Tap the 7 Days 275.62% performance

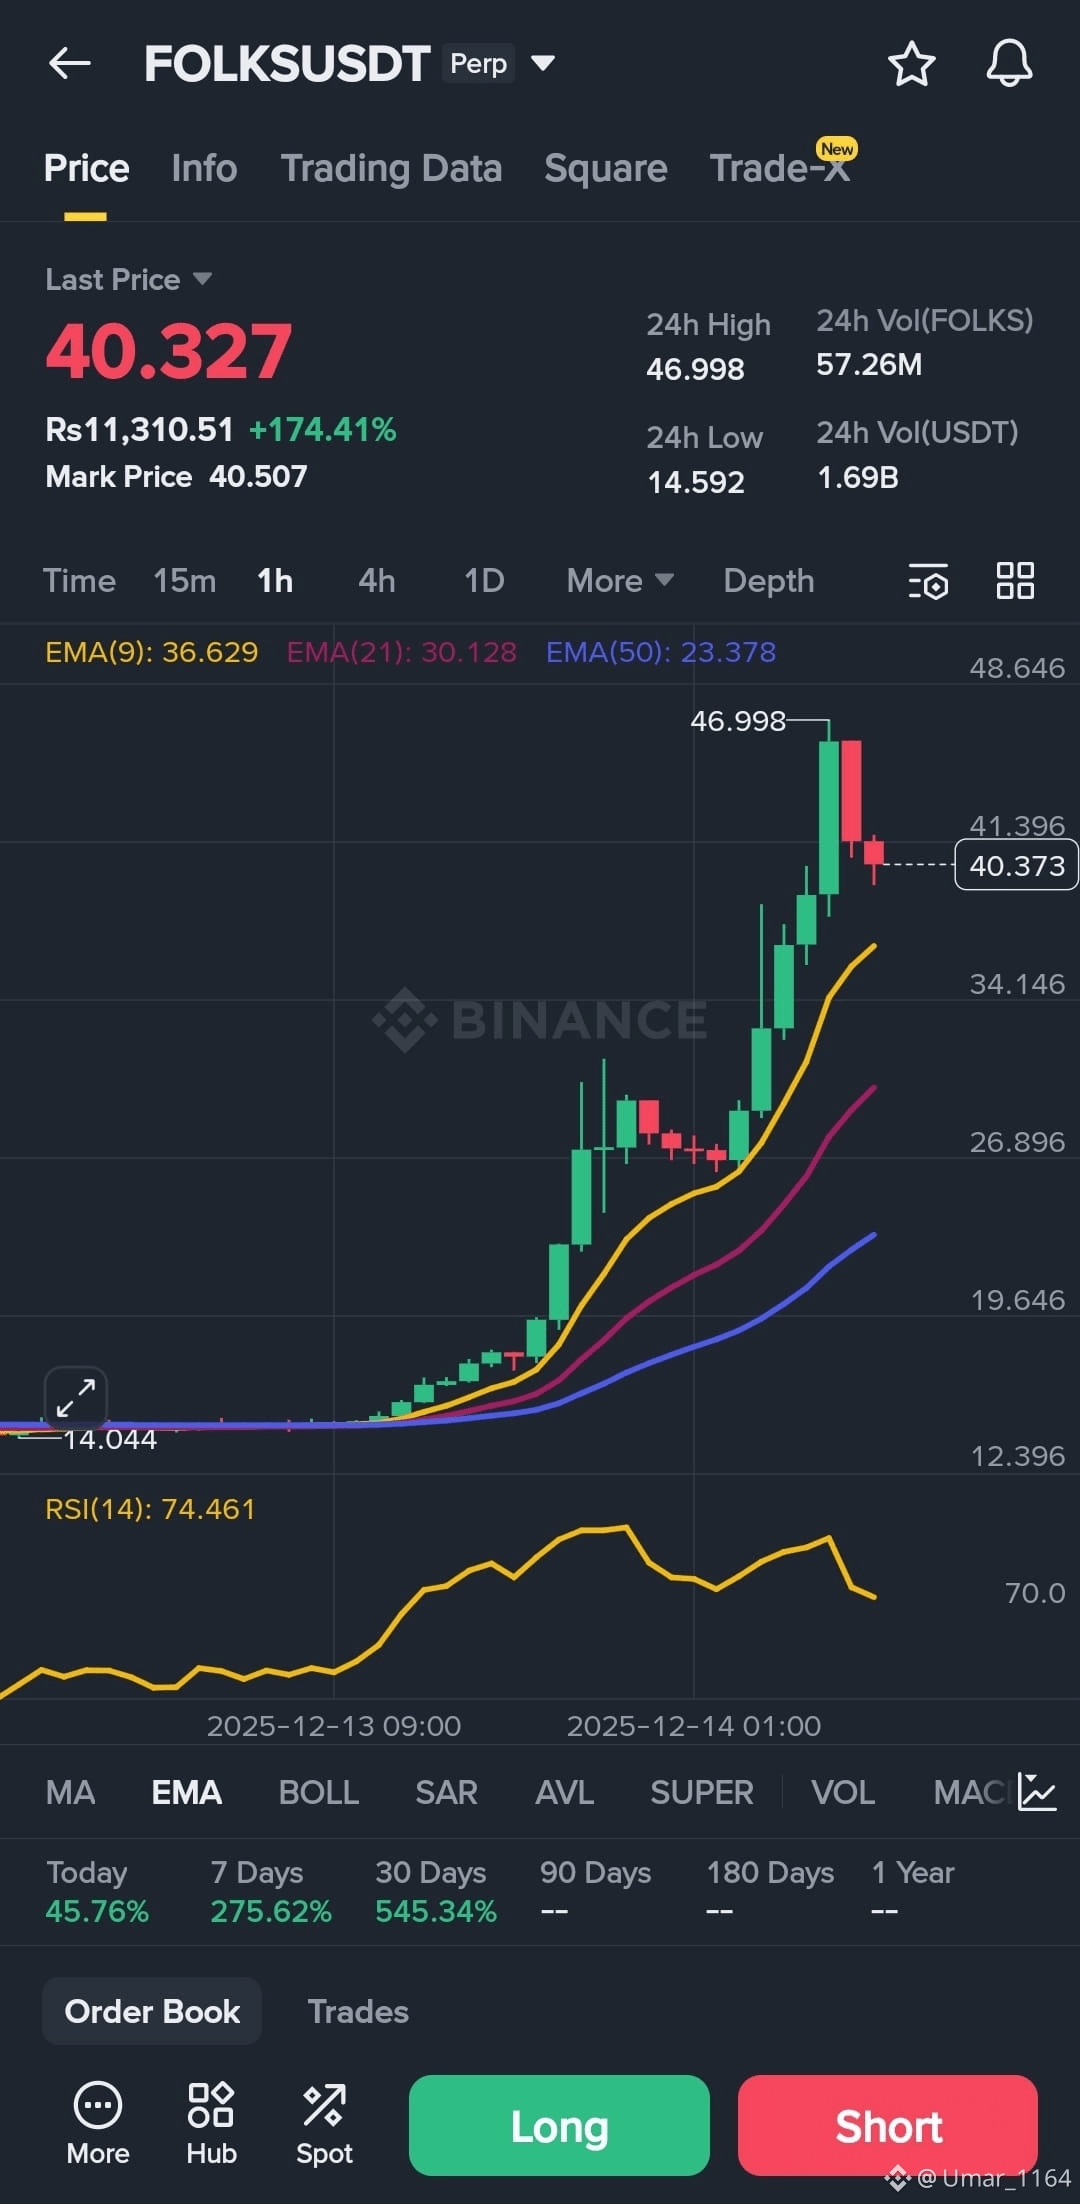click(271, 1892)
